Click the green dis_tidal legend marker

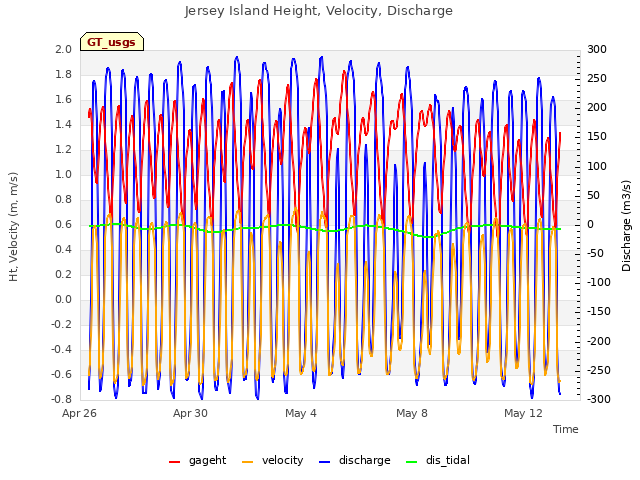[x=411, y=462]
